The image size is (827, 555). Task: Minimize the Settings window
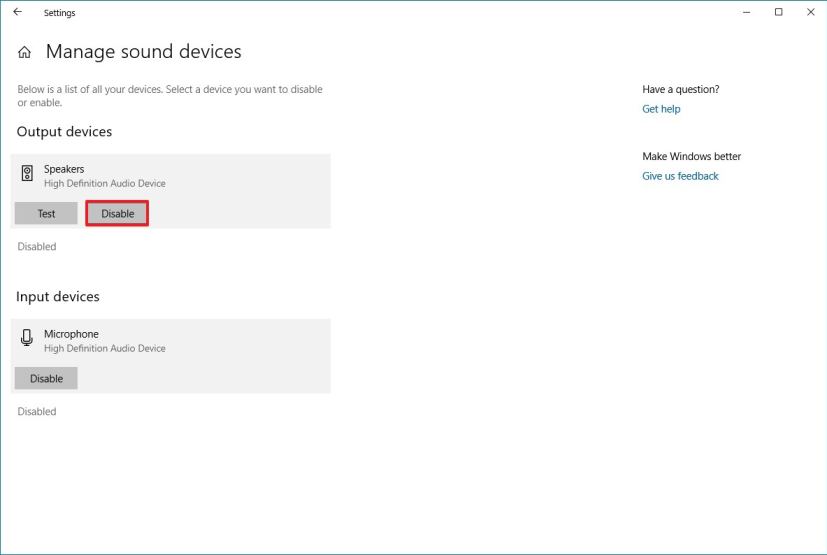pos(746,12)
